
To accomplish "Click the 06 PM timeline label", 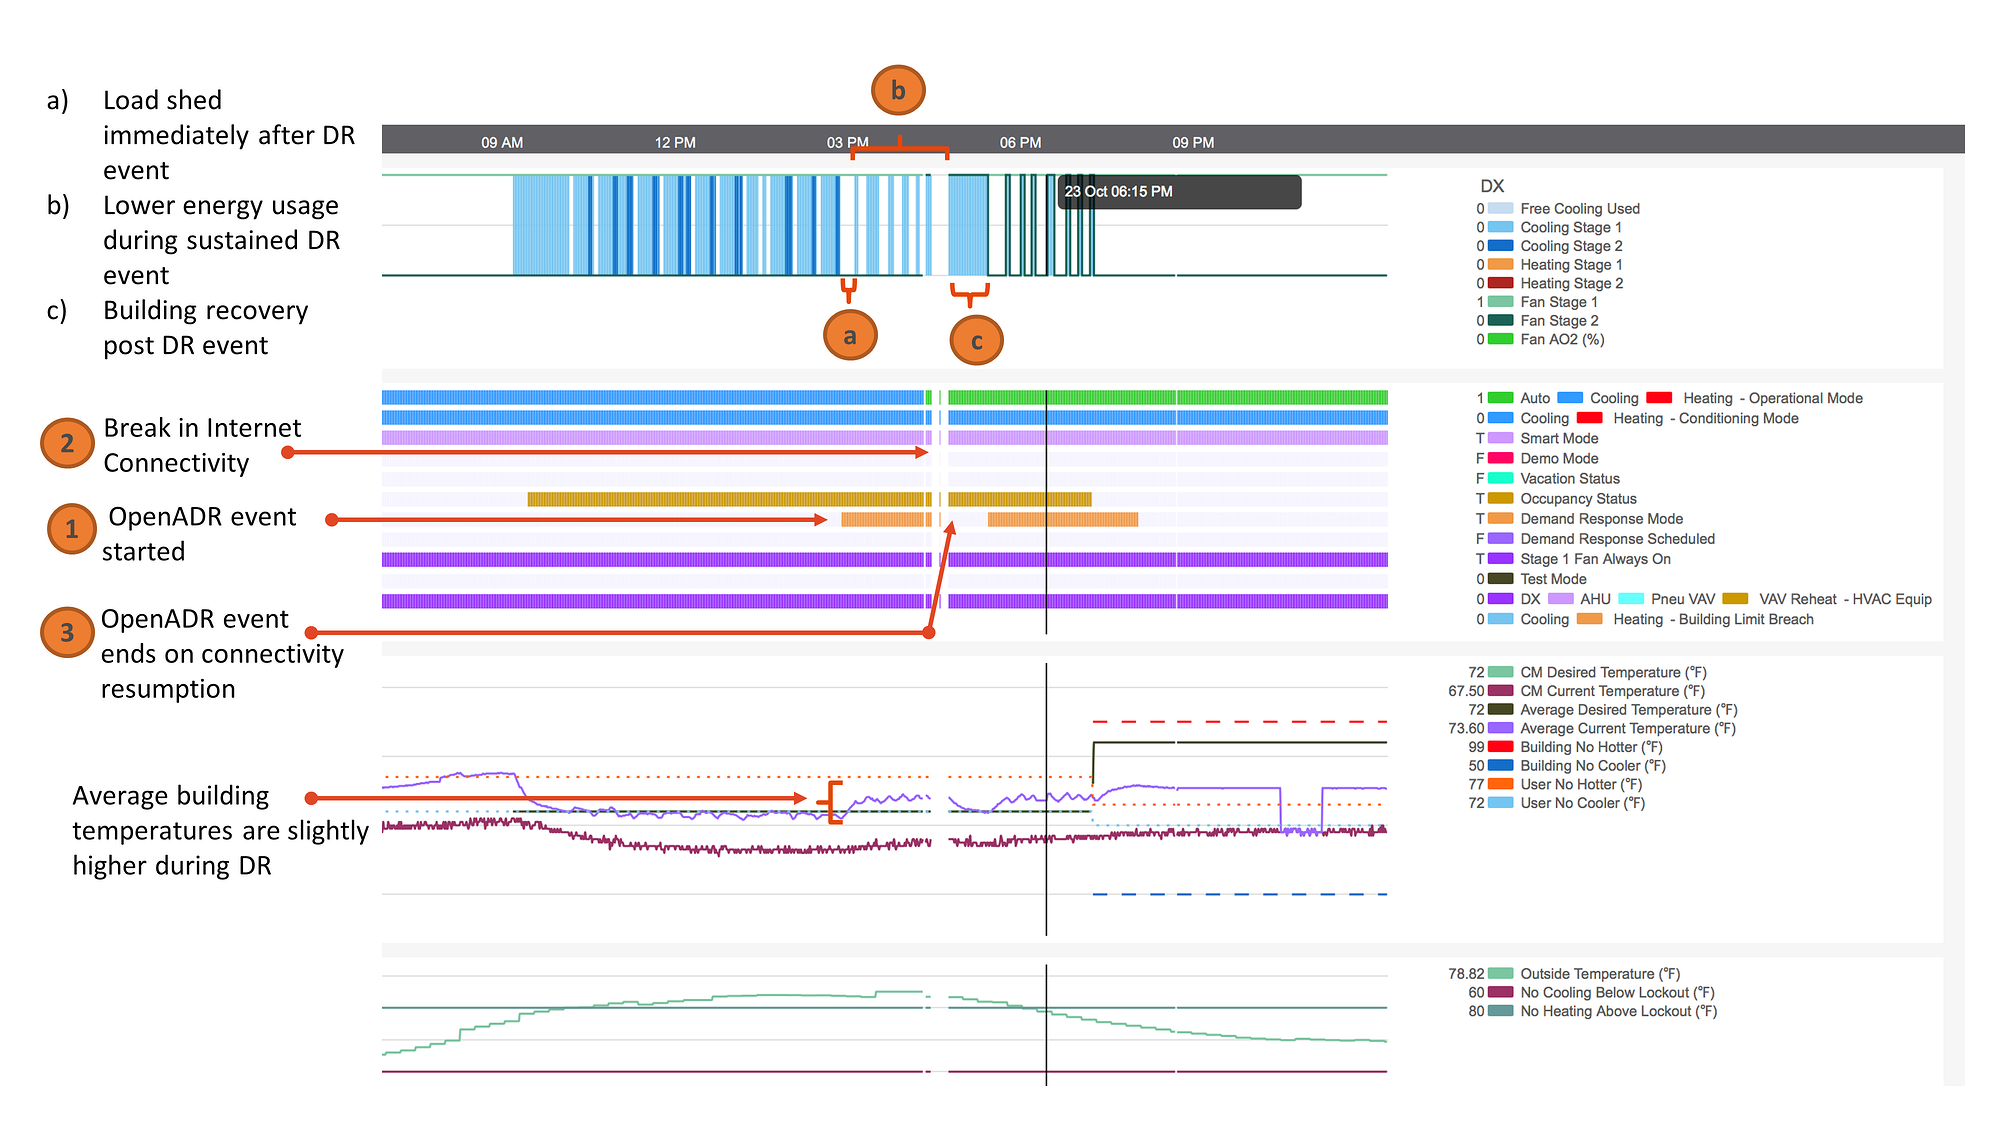I will tap(1020, 143).
